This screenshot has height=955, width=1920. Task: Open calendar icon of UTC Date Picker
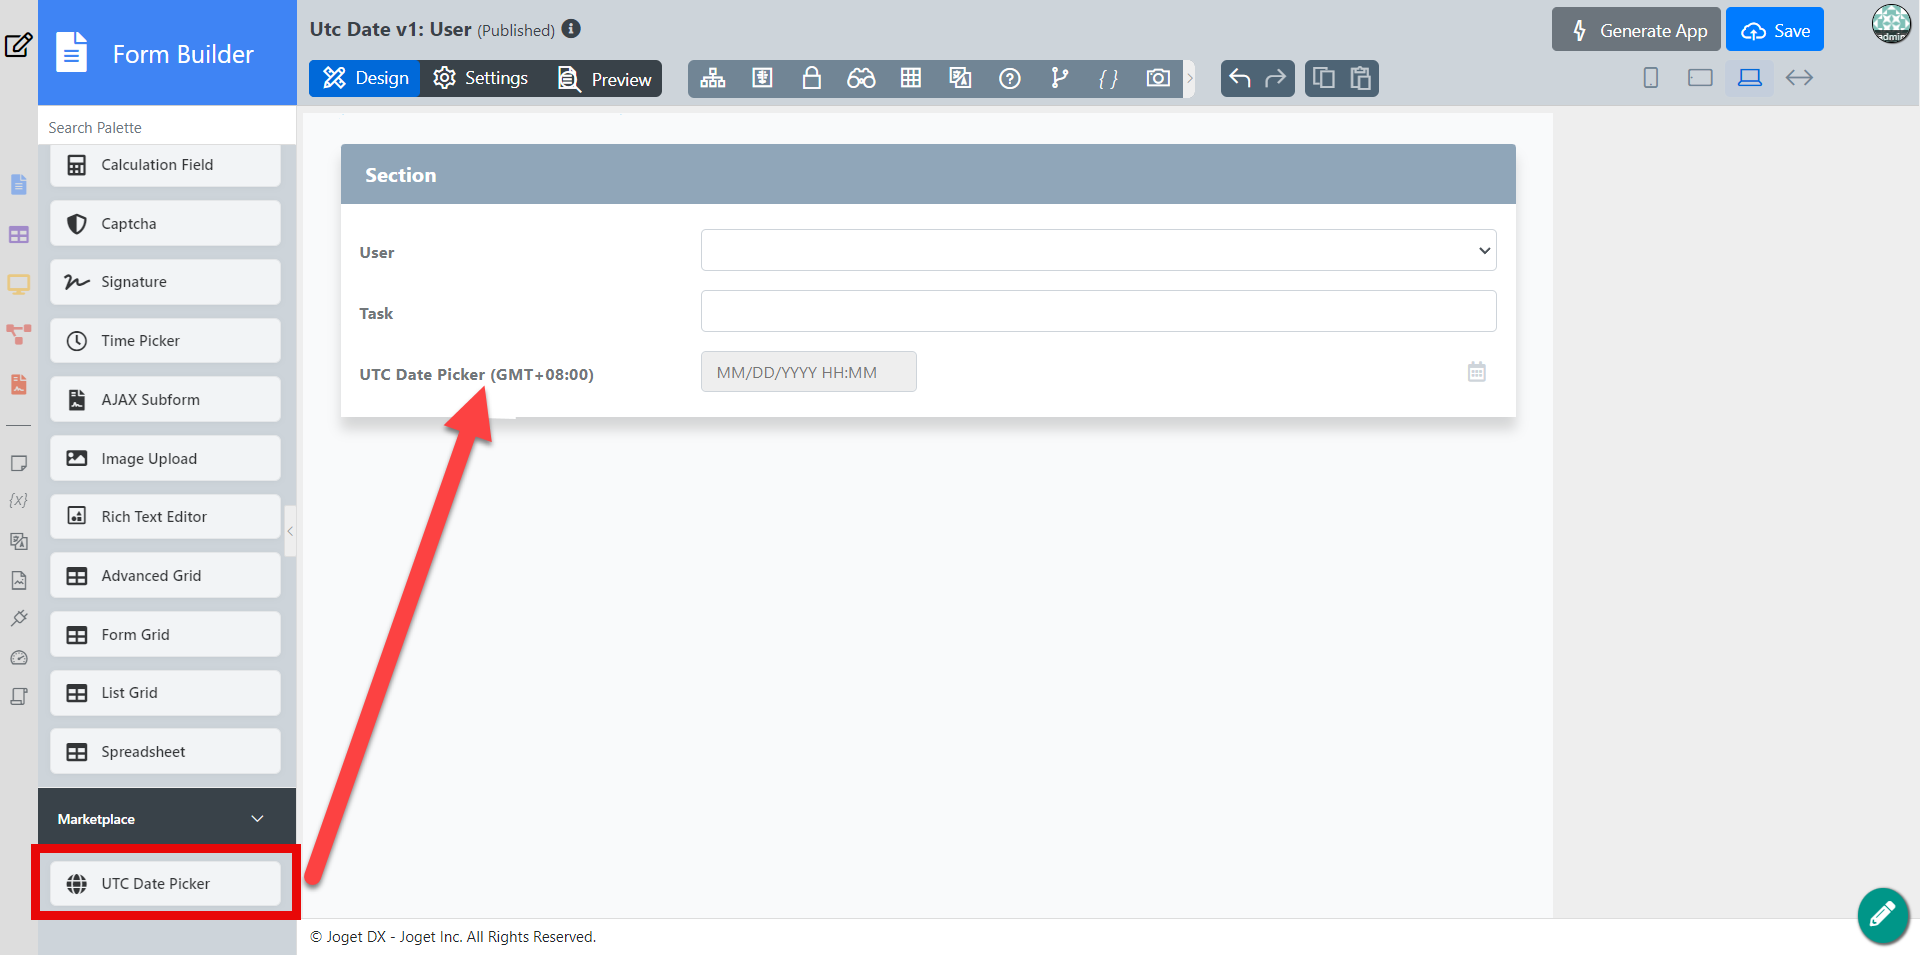pyautogui.click(x=1477, y=372)
